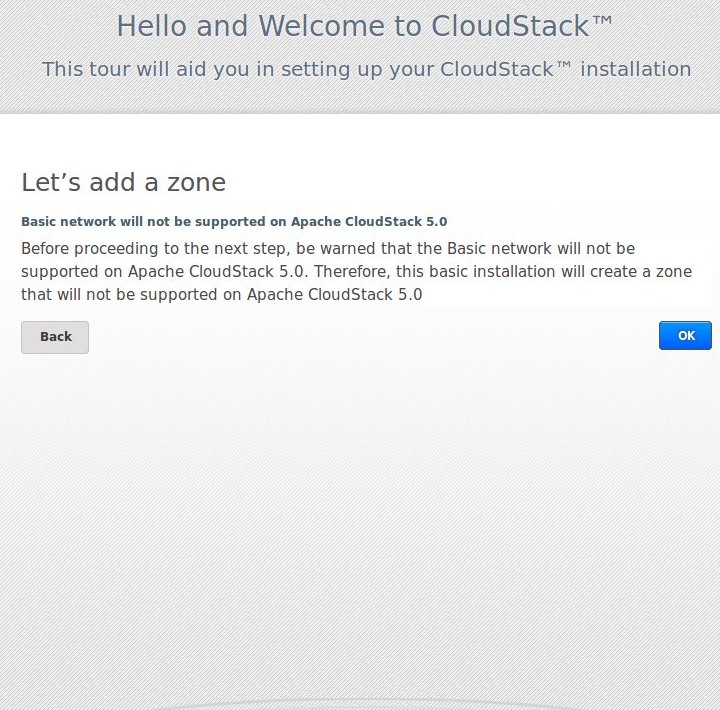Click the tour description line under the title
The height and width of the screenshot is (710, 720).
tap(366, 70)
